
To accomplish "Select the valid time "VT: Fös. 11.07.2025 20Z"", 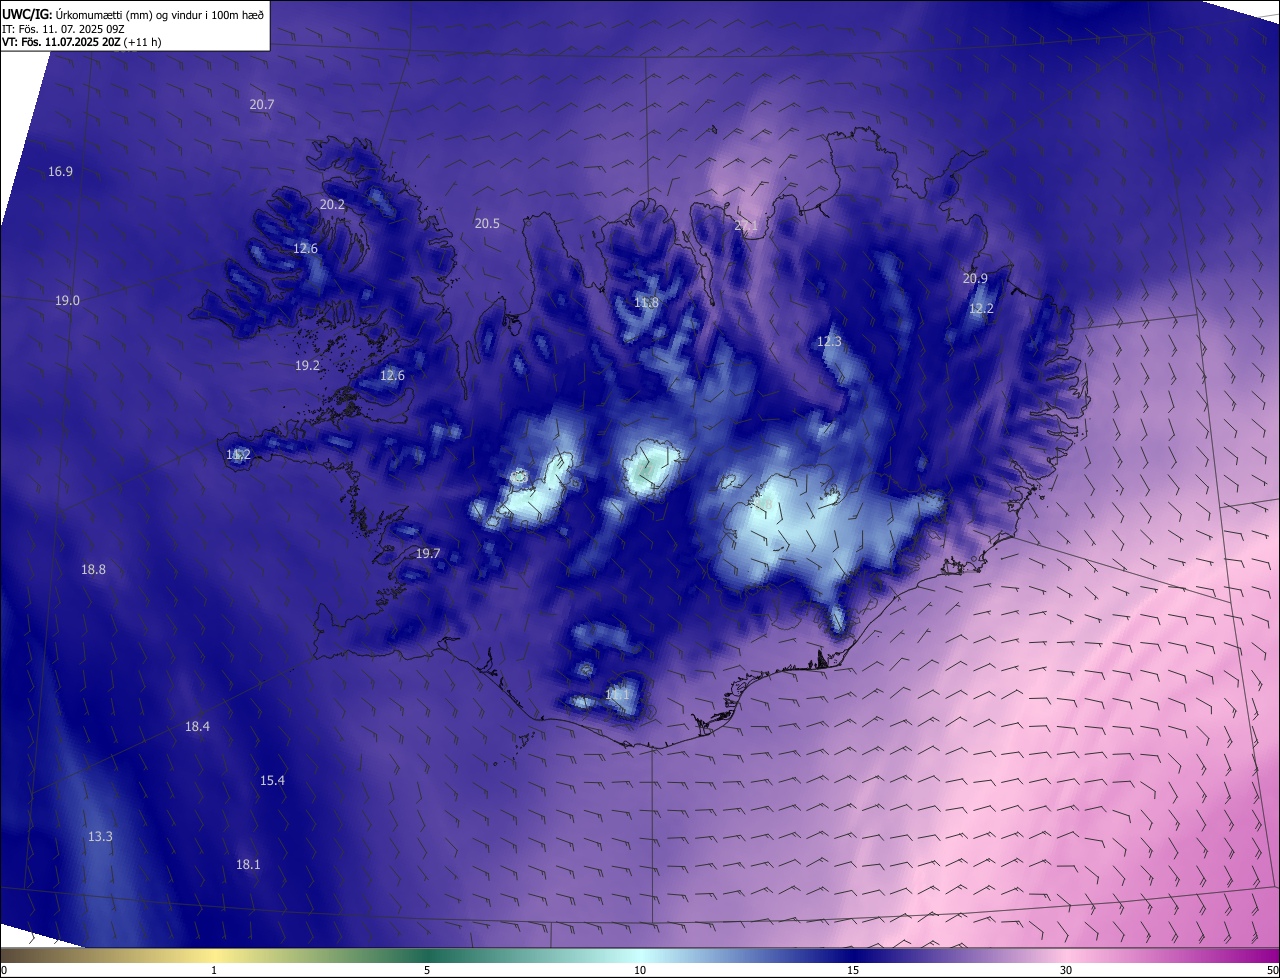I will 61,42.
